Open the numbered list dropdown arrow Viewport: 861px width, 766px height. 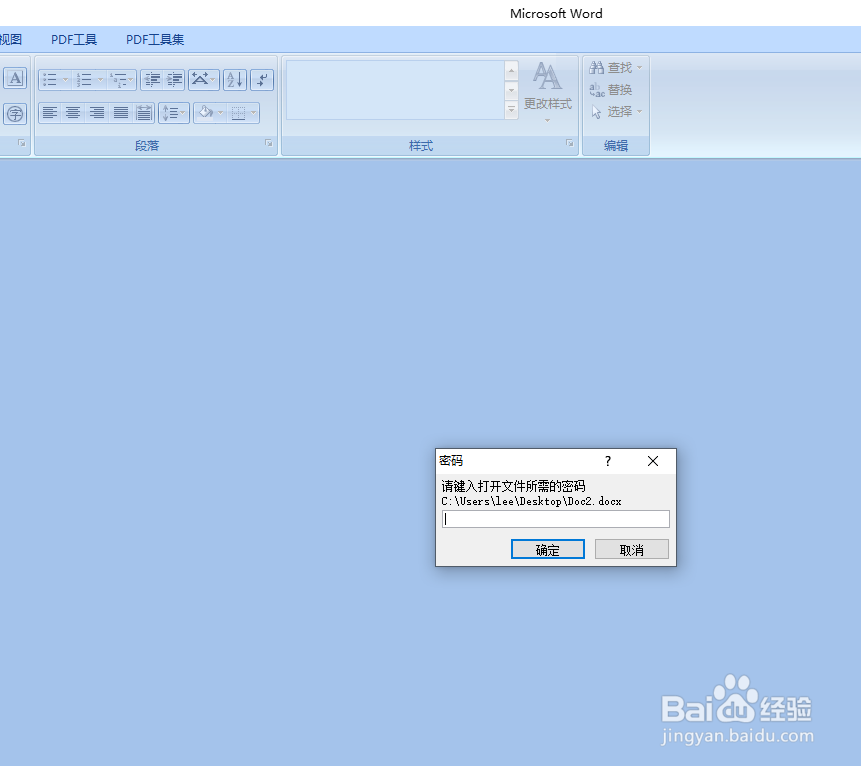click(x=100, y=80)
